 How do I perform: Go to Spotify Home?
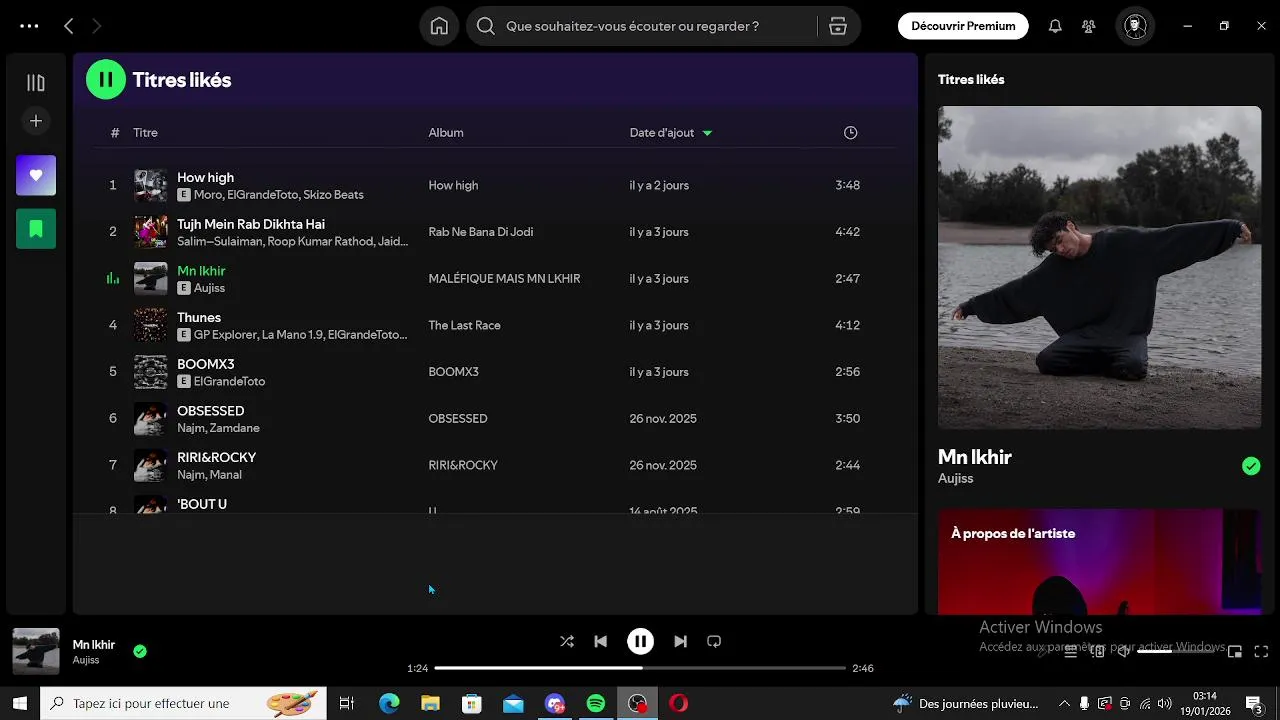[439, 26]
